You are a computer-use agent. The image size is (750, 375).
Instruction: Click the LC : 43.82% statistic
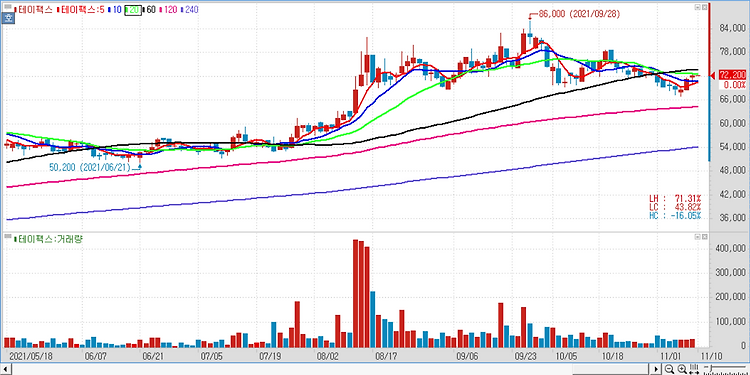[674, 207]
